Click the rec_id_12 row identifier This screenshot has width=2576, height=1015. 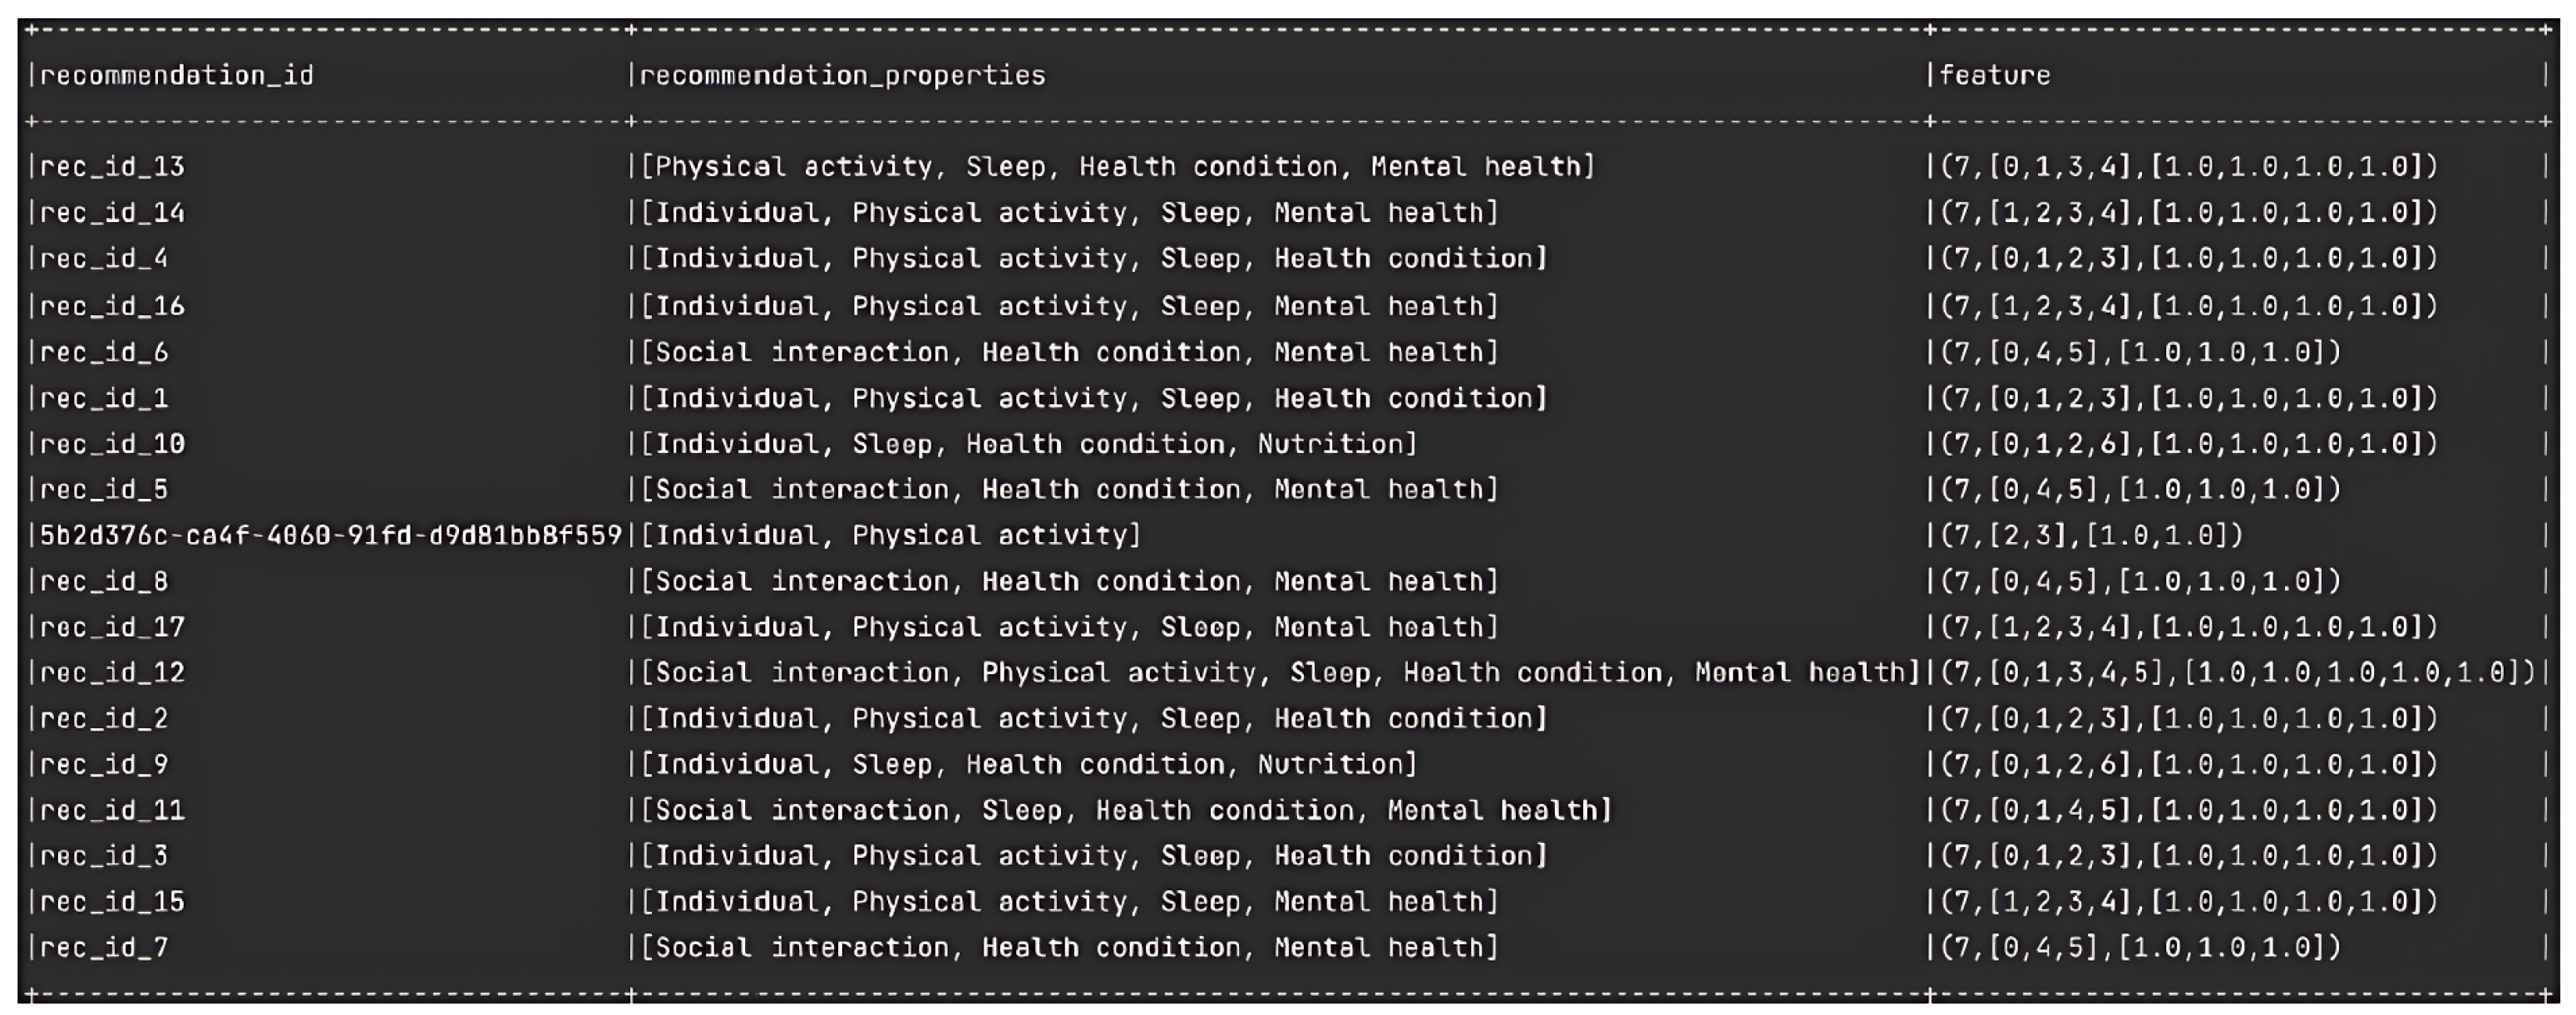[x=112, y=672]
